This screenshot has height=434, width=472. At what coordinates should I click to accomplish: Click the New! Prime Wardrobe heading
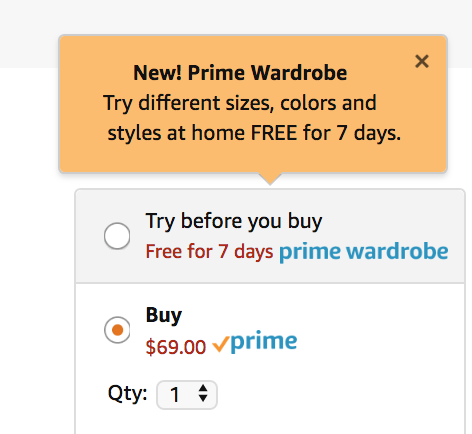click(x=240, y=73)
